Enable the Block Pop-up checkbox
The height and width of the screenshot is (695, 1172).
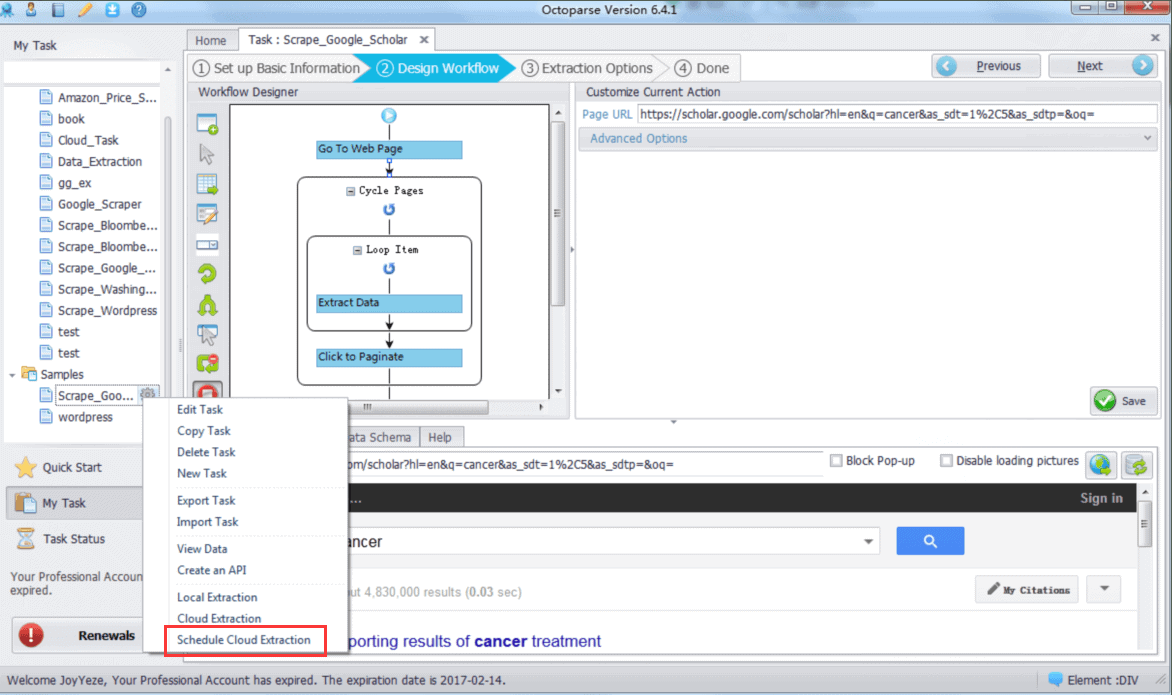tap(836, 460)
